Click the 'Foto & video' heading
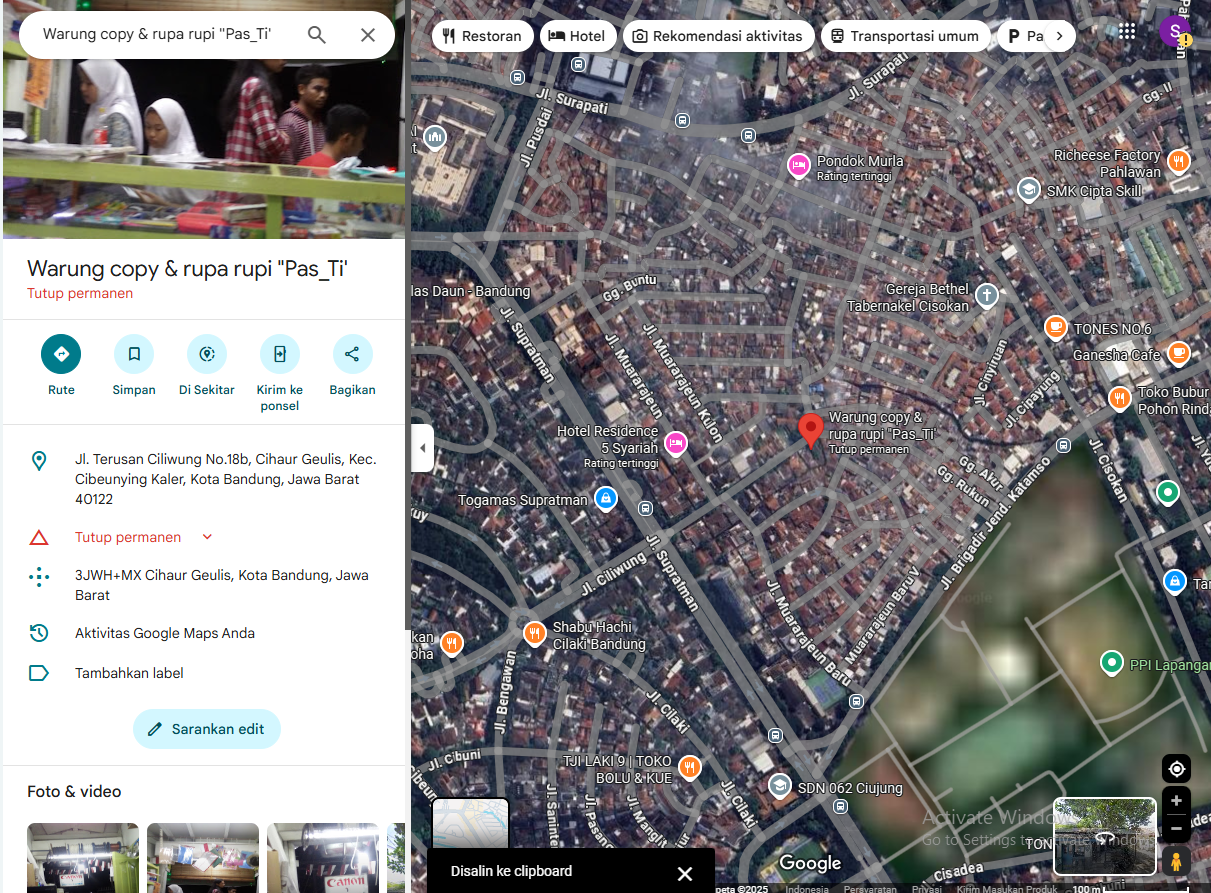This screenshot has width=1211, height=893. (74, 791)
